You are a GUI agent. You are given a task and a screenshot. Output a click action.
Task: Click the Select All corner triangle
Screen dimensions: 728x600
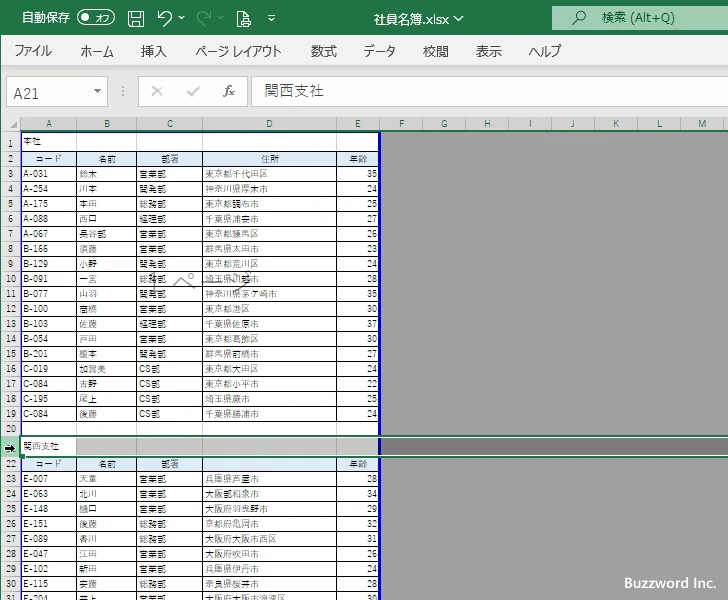point(11,124)
